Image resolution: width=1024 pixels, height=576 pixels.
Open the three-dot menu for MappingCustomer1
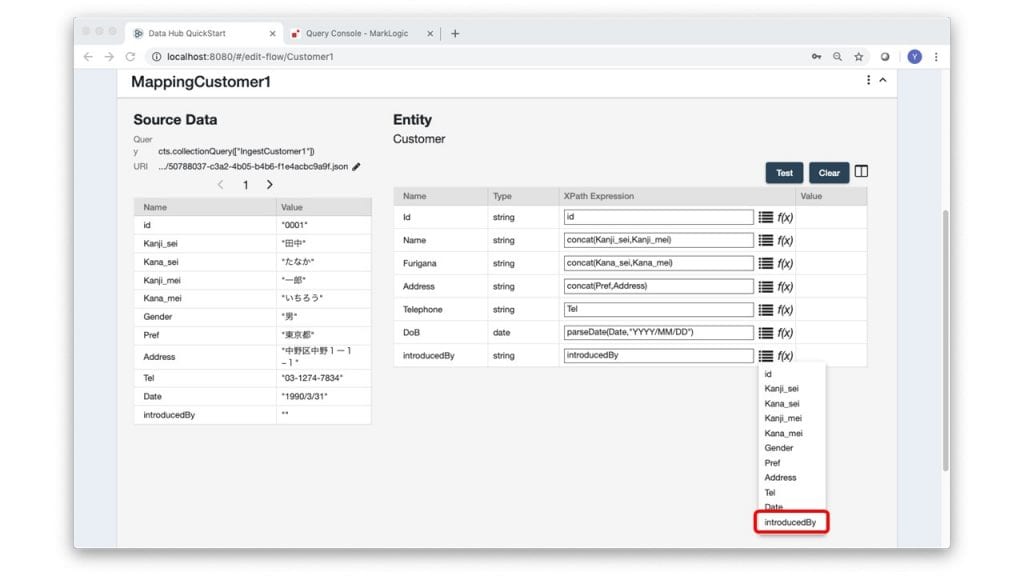tap(868, 80)
